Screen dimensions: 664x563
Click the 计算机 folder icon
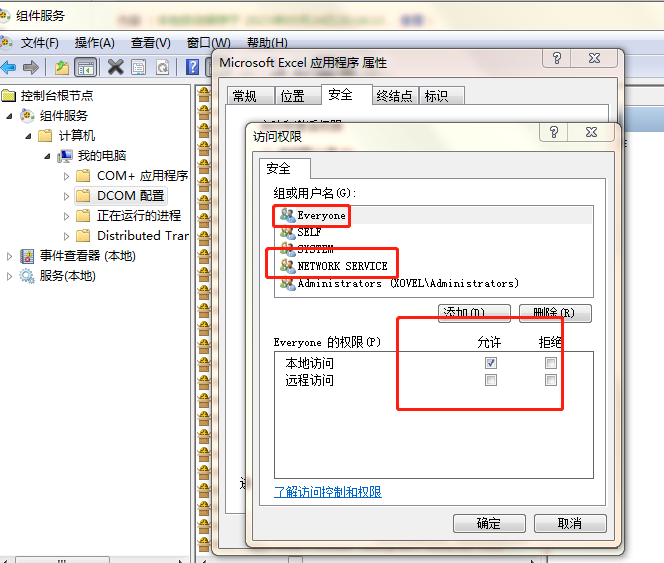(45, 136)
